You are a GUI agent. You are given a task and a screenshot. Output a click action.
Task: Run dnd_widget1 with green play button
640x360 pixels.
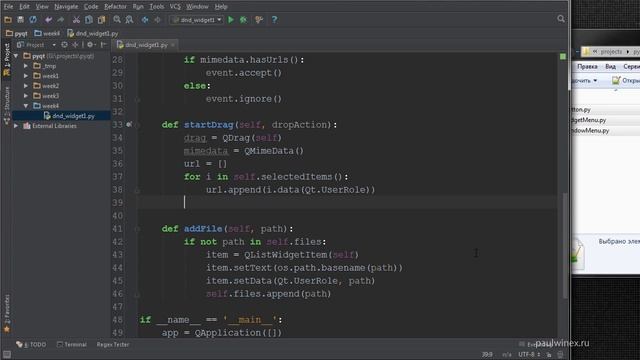[x=231, y=20]
